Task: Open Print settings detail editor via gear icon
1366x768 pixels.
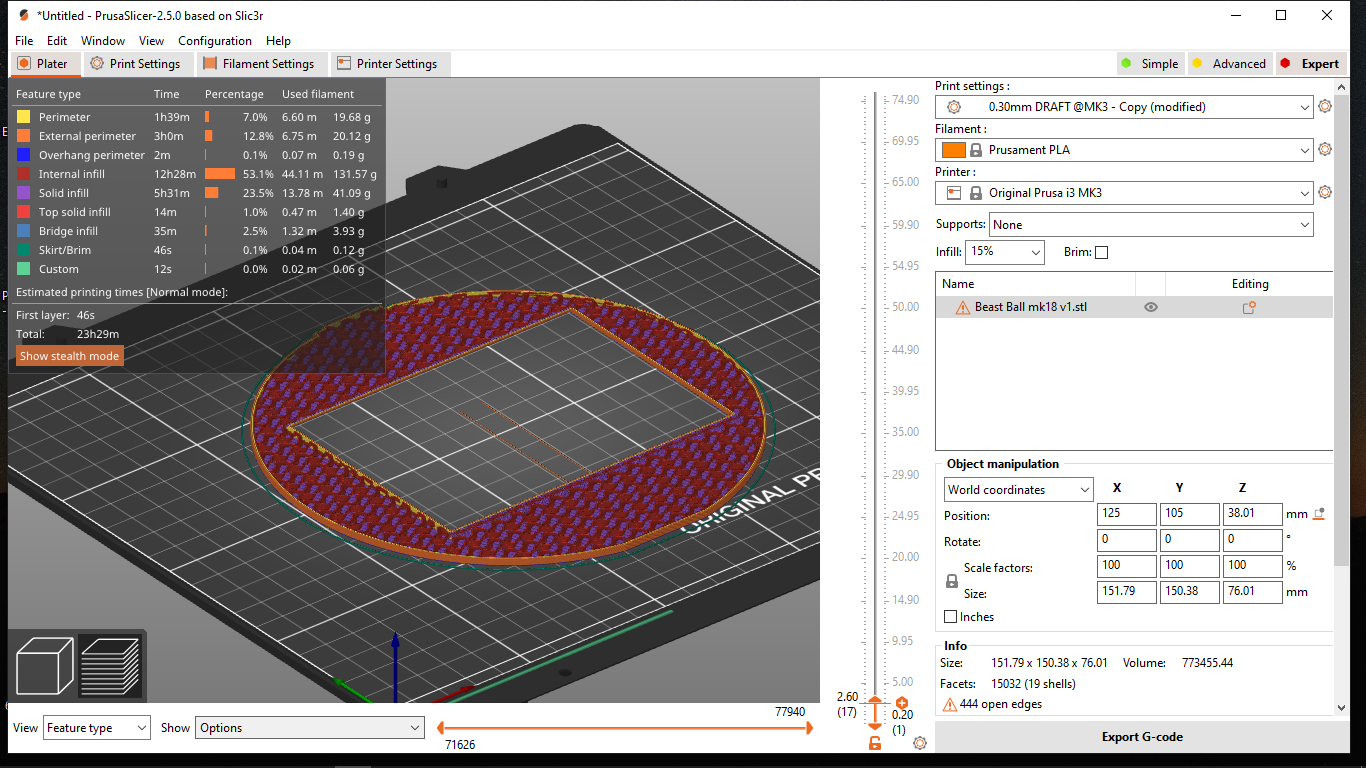Action: click(x=1325, y=106)
